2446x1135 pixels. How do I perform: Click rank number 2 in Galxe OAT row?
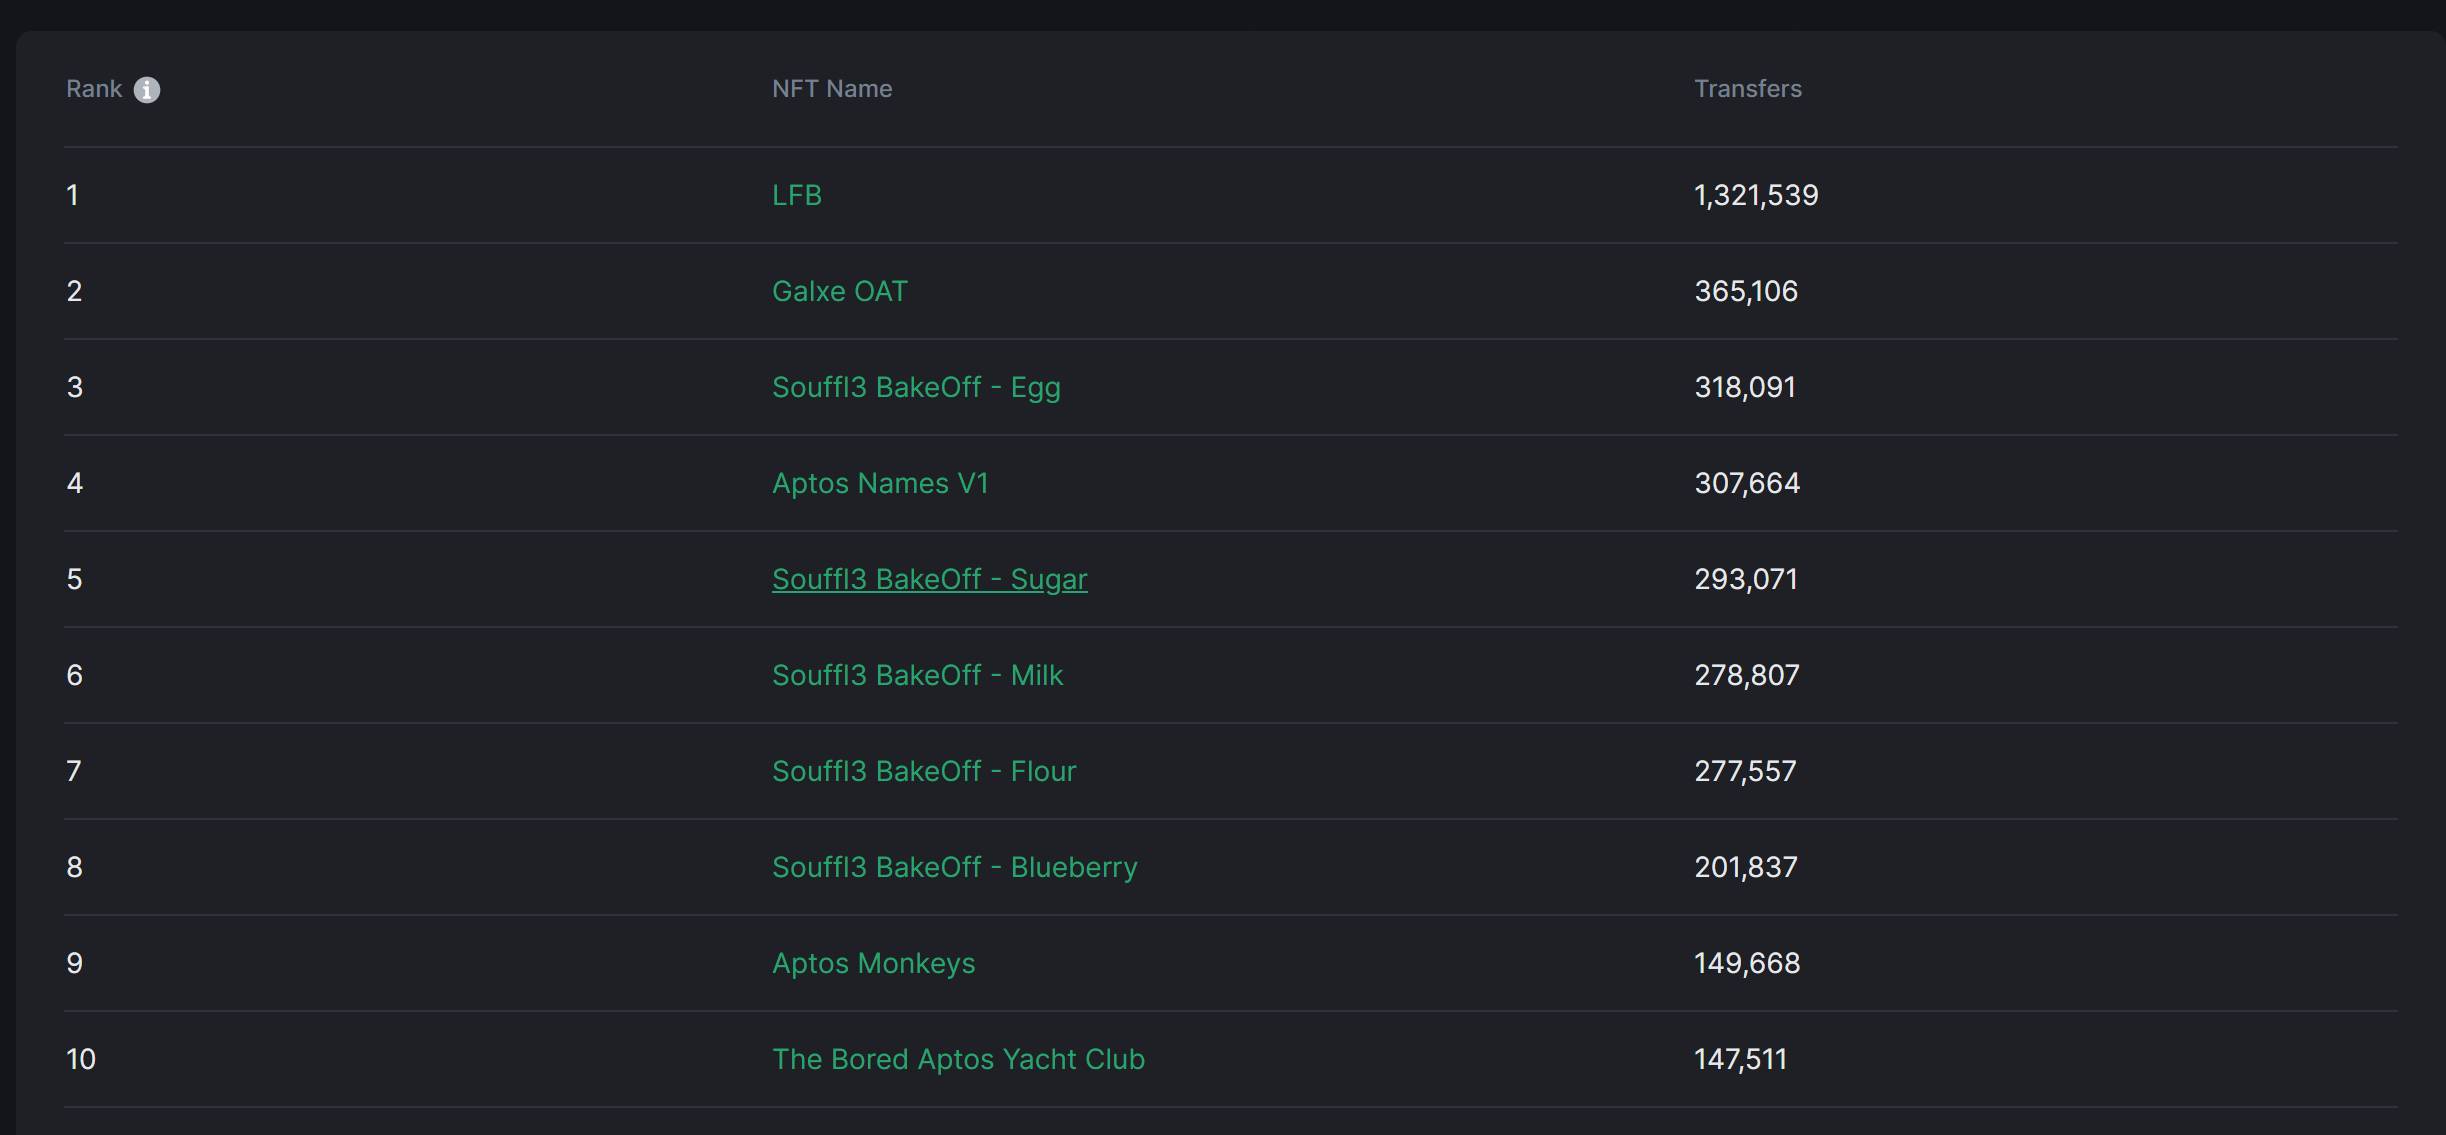pyautogui.click(x=74, y=291)
